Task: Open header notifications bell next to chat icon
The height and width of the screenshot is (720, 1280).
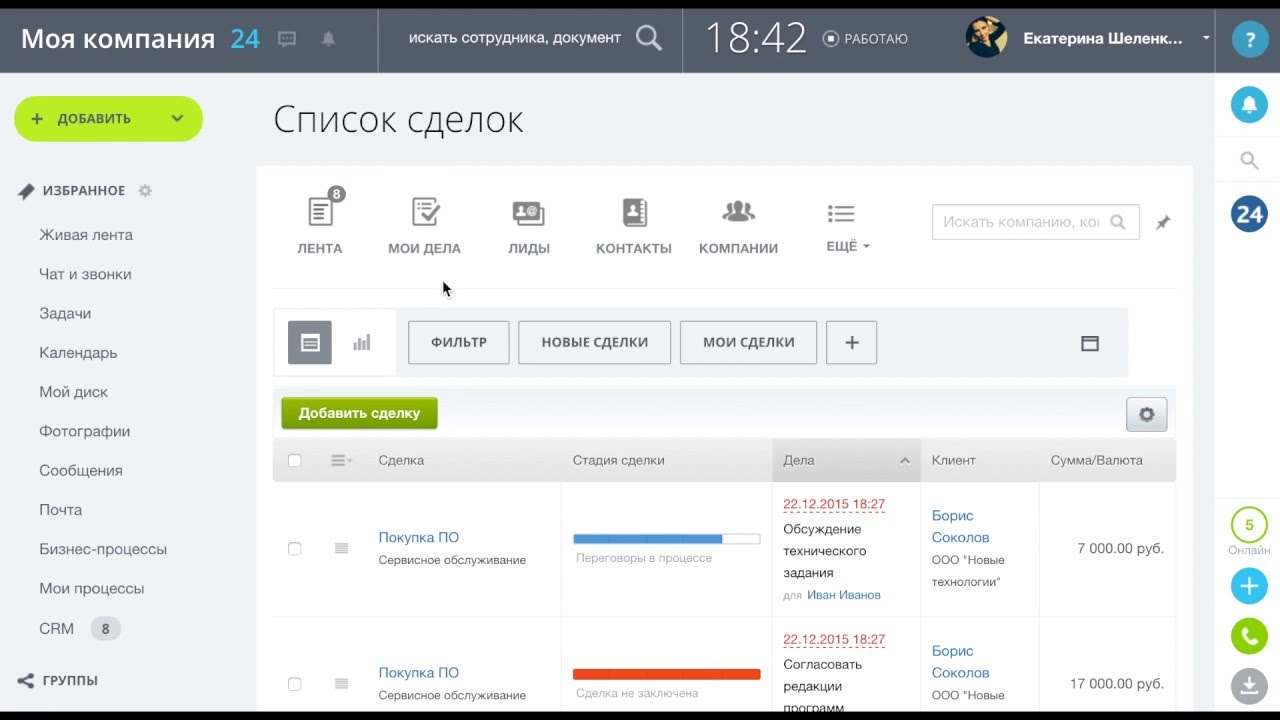Action: click(328, 39)
